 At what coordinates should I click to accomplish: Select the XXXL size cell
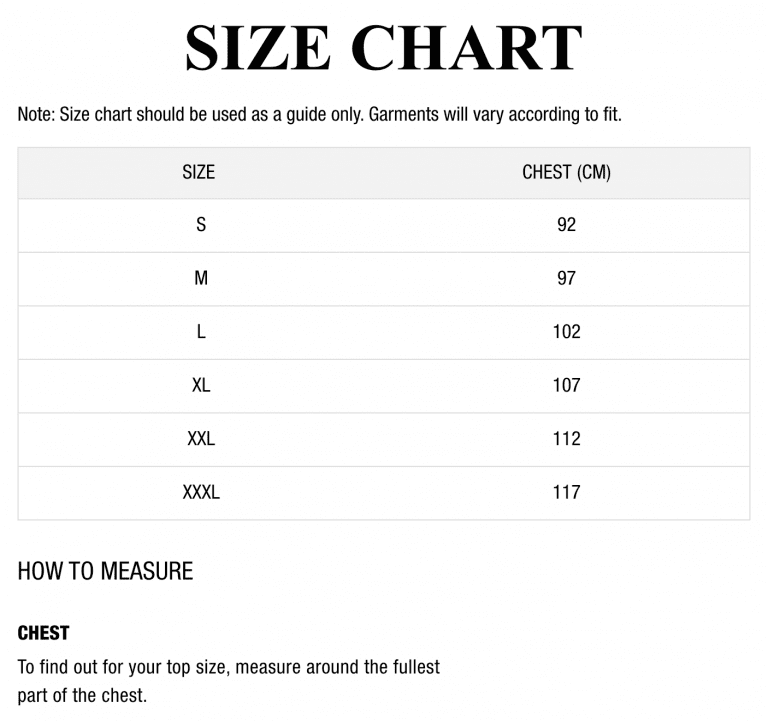point(201,492)
